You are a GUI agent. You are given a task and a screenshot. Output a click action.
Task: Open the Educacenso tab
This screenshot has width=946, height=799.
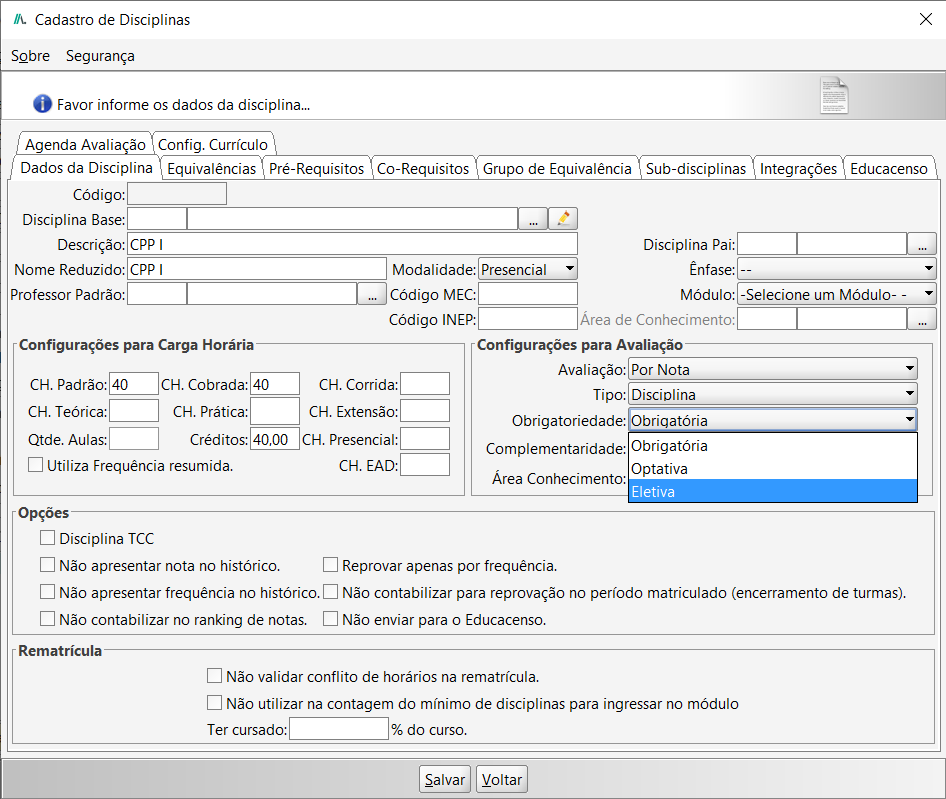[889, 168]
